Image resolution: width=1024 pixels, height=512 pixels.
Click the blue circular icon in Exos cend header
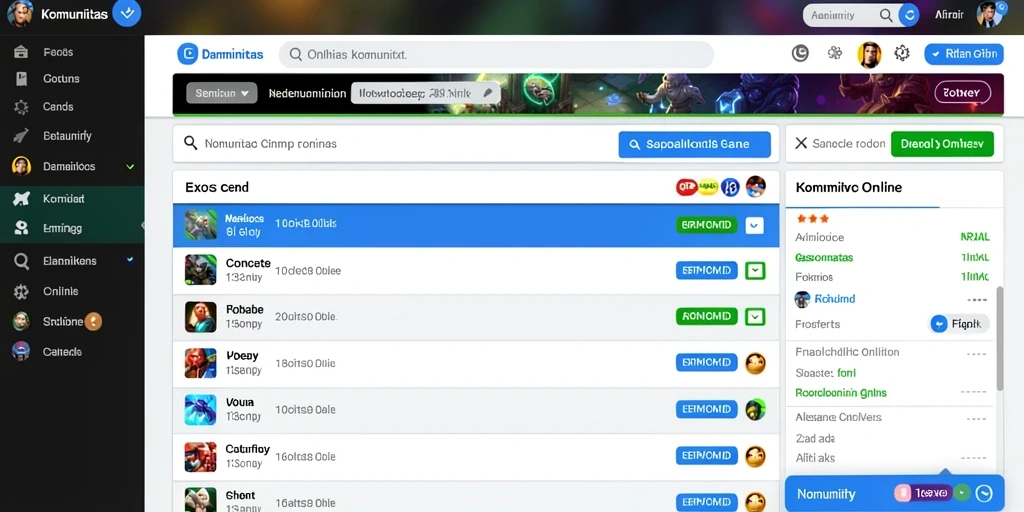click(x=729, y=187)
